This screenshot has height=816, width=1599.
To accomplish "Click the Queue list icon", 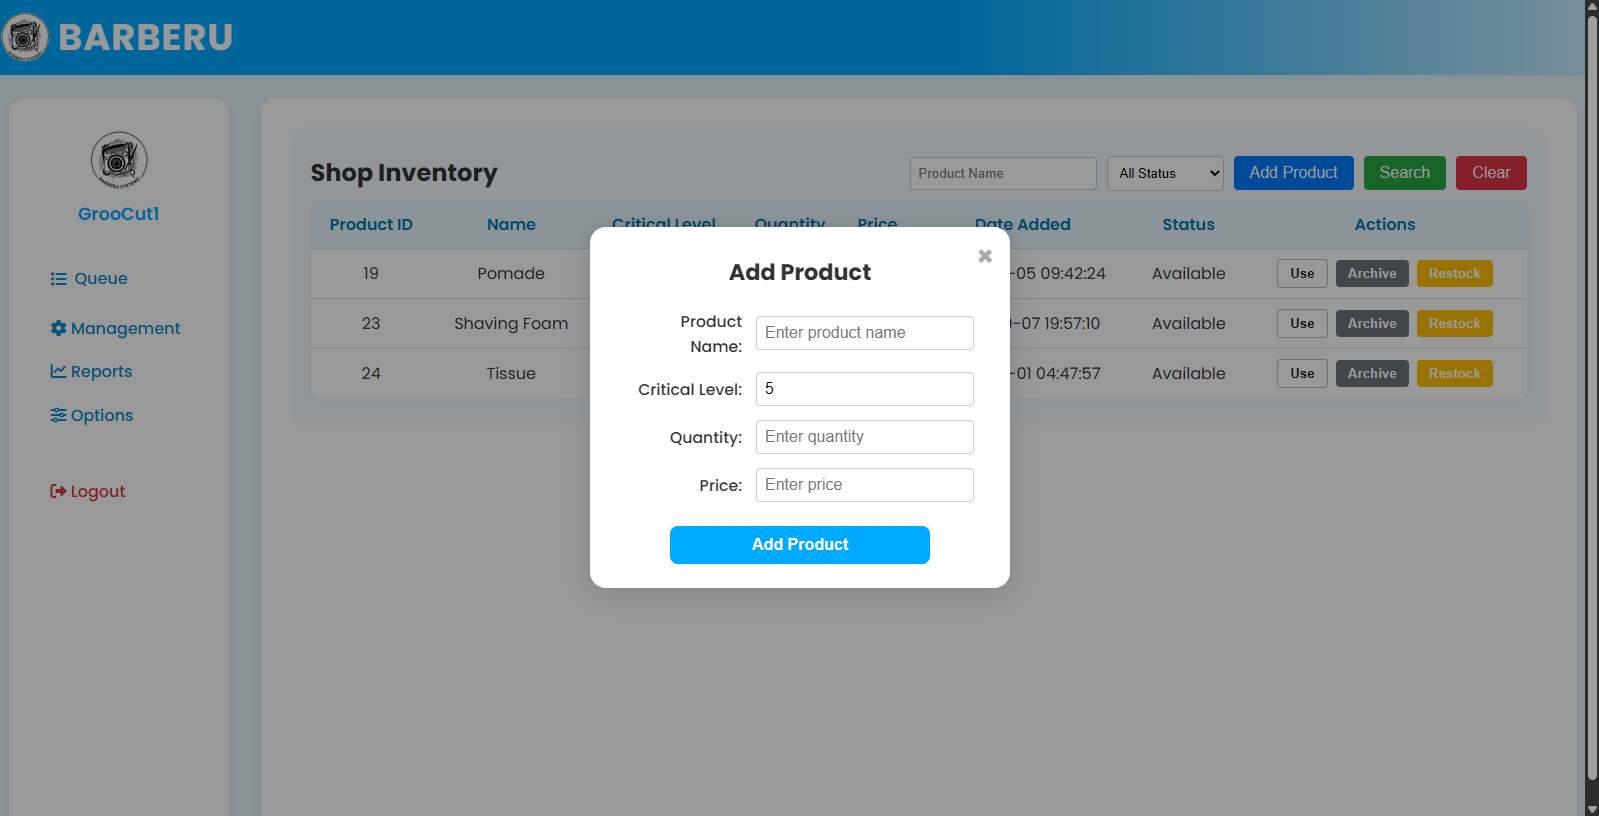I will [59, 279].
